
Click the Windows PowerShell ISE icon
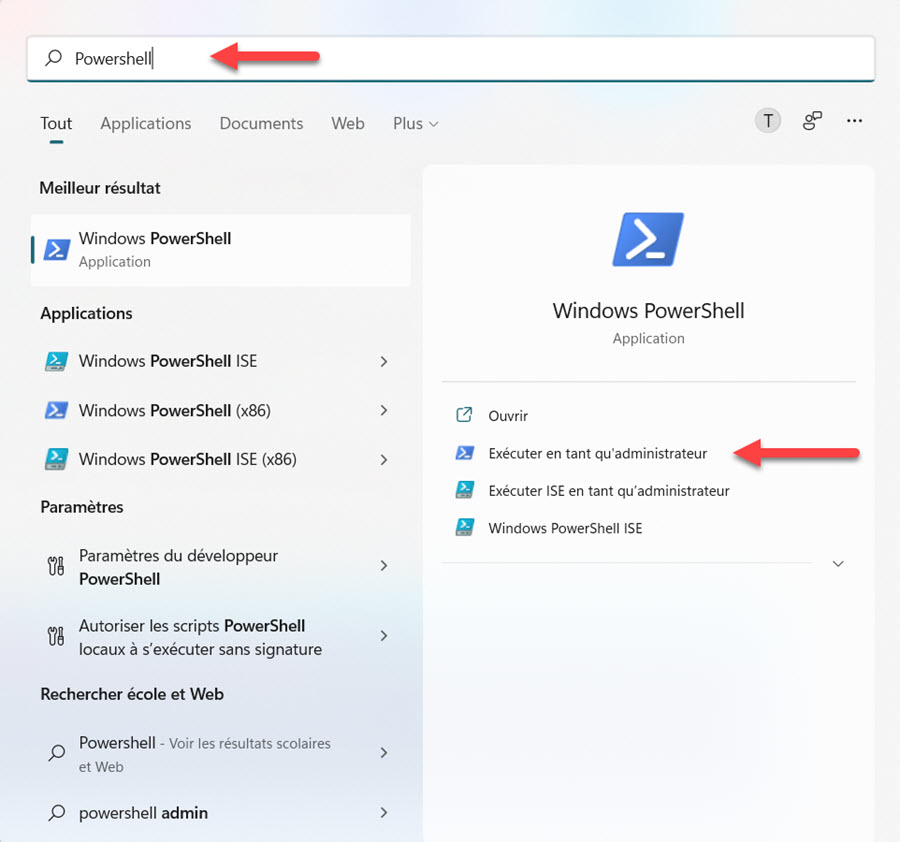point(56,362)
